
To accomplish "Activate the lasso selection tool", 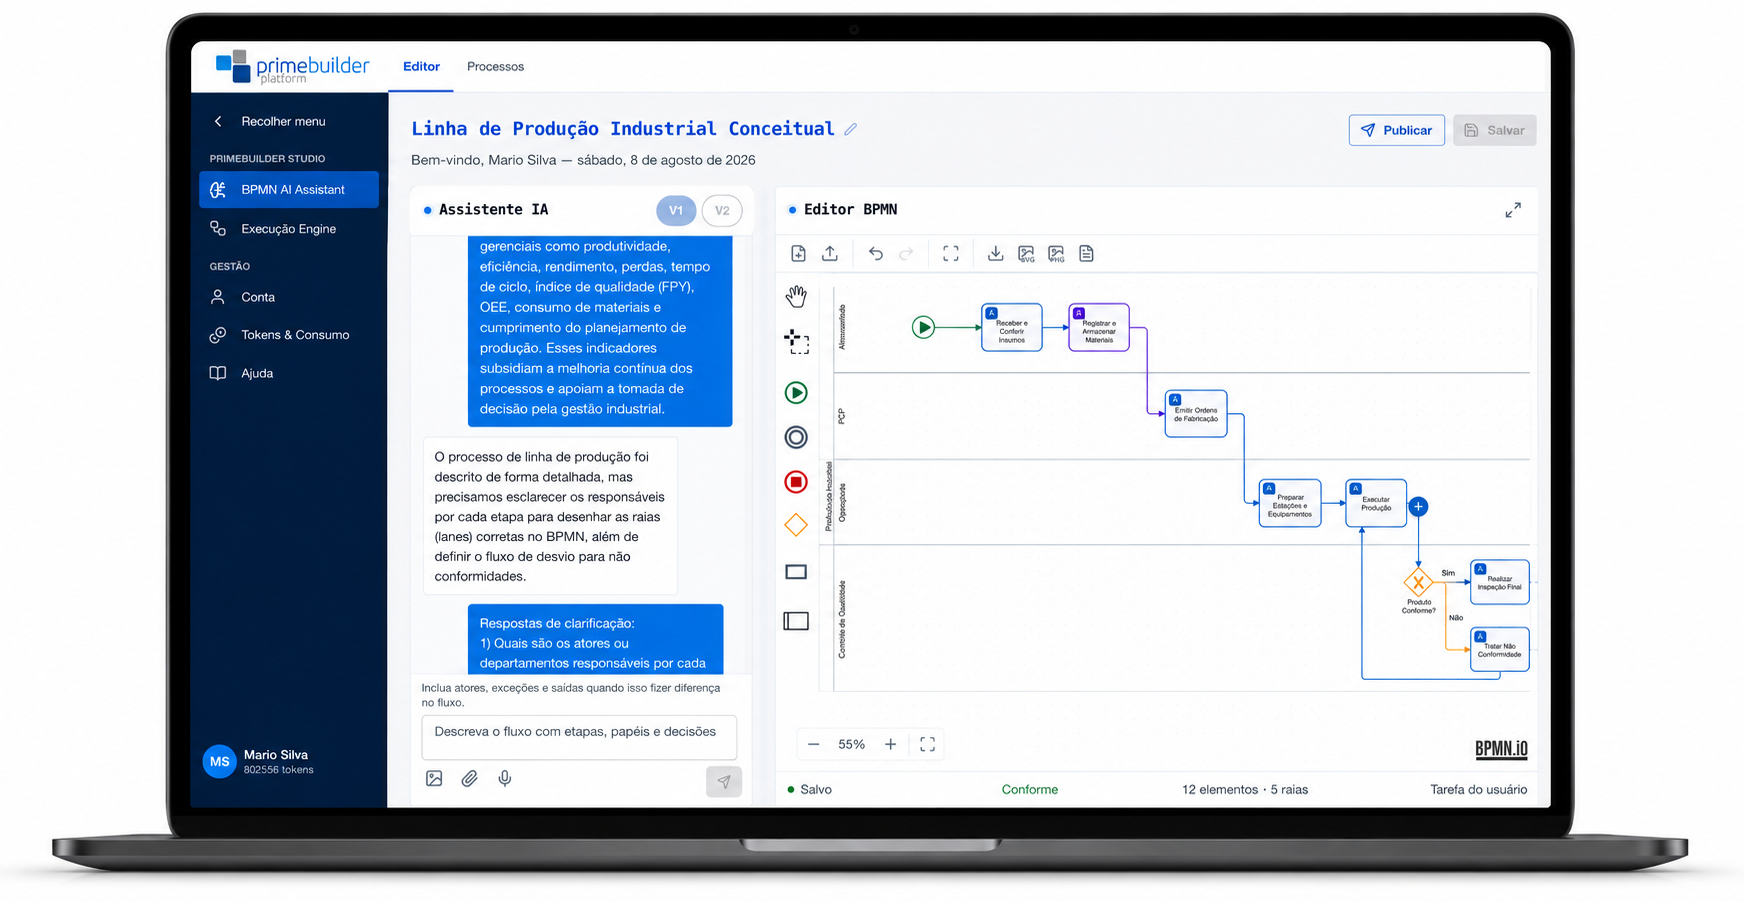I will [796, 342].
